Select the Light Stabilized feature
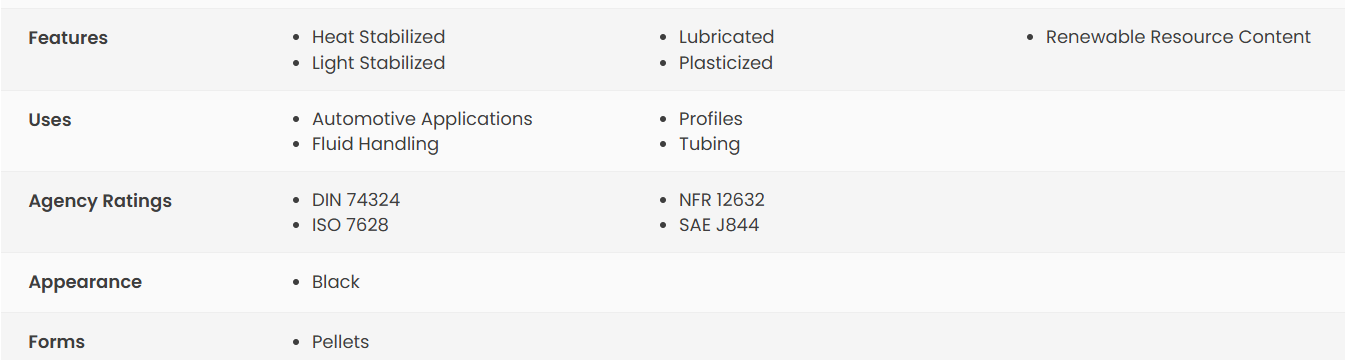Viewport: 1345px width, 360px height. pyautogui.click(x=378, y=63)
